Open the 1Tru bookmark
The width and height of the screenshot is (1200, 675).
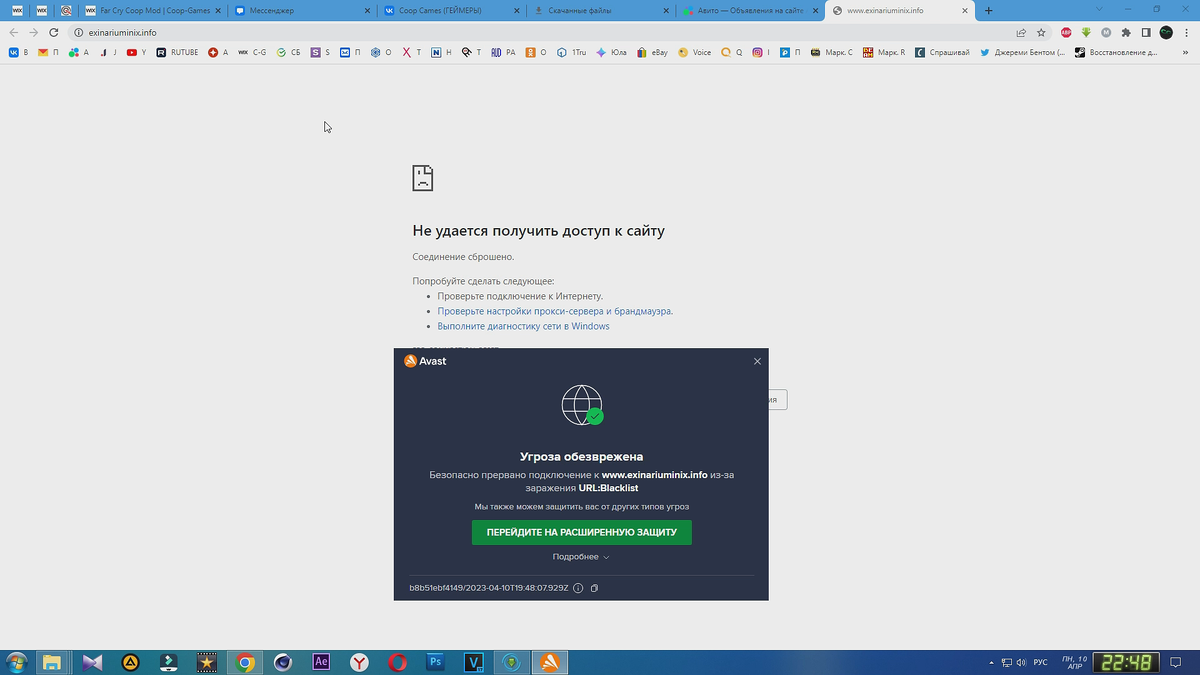coord(573,52)
